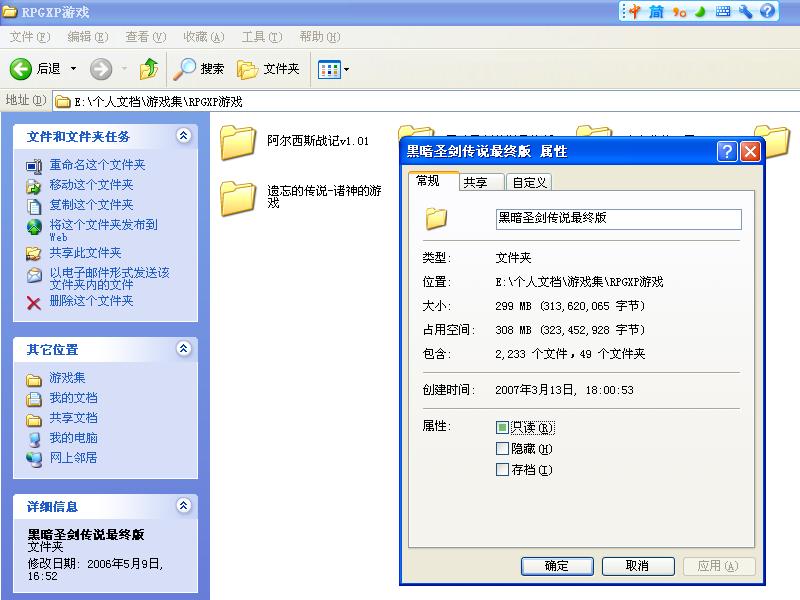800x600 pixels.
Task: Open the Views icon button
Action: point(329,69)
